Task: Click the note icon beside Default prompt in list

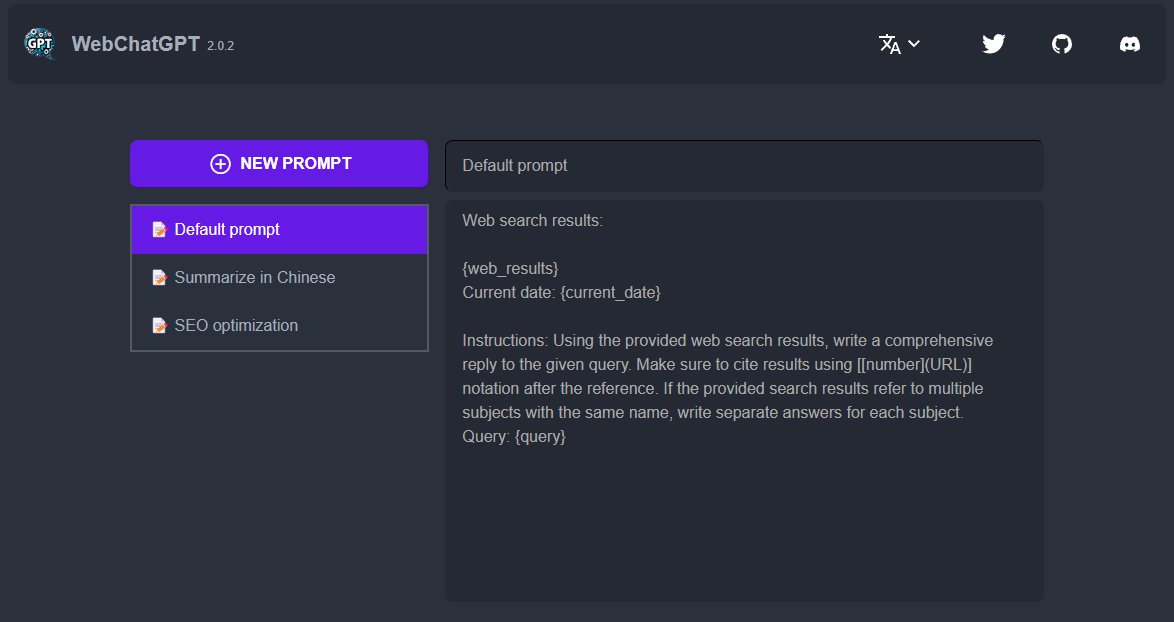Action: [x=159, y=230]
